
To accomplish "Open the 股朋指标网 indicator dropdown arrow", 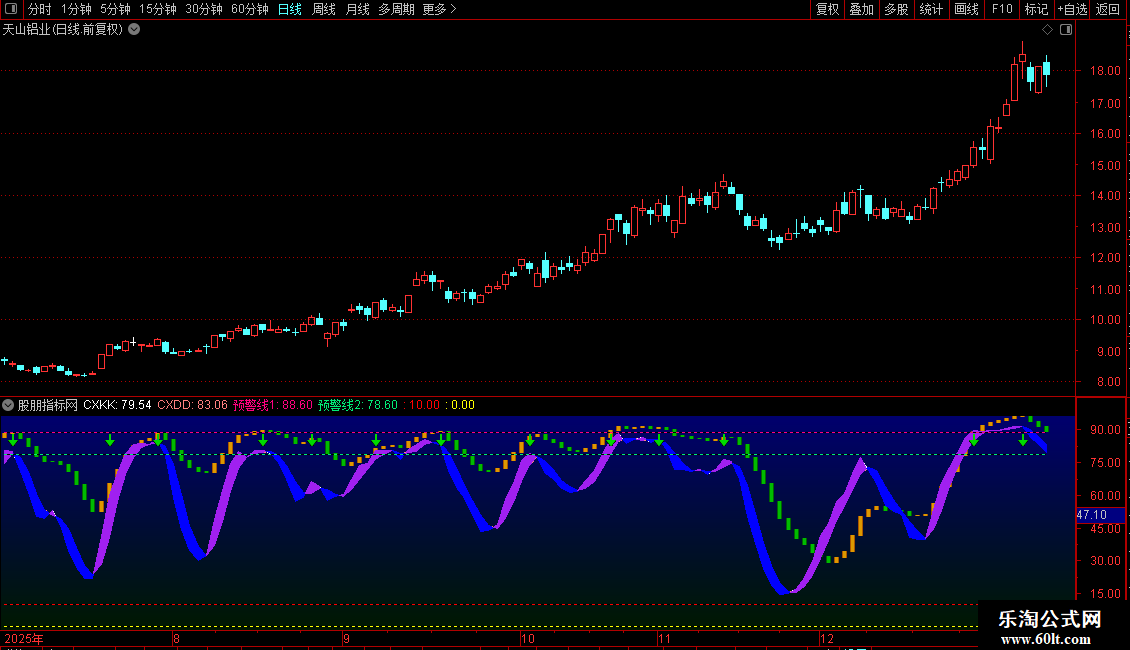I will point(8,405).
